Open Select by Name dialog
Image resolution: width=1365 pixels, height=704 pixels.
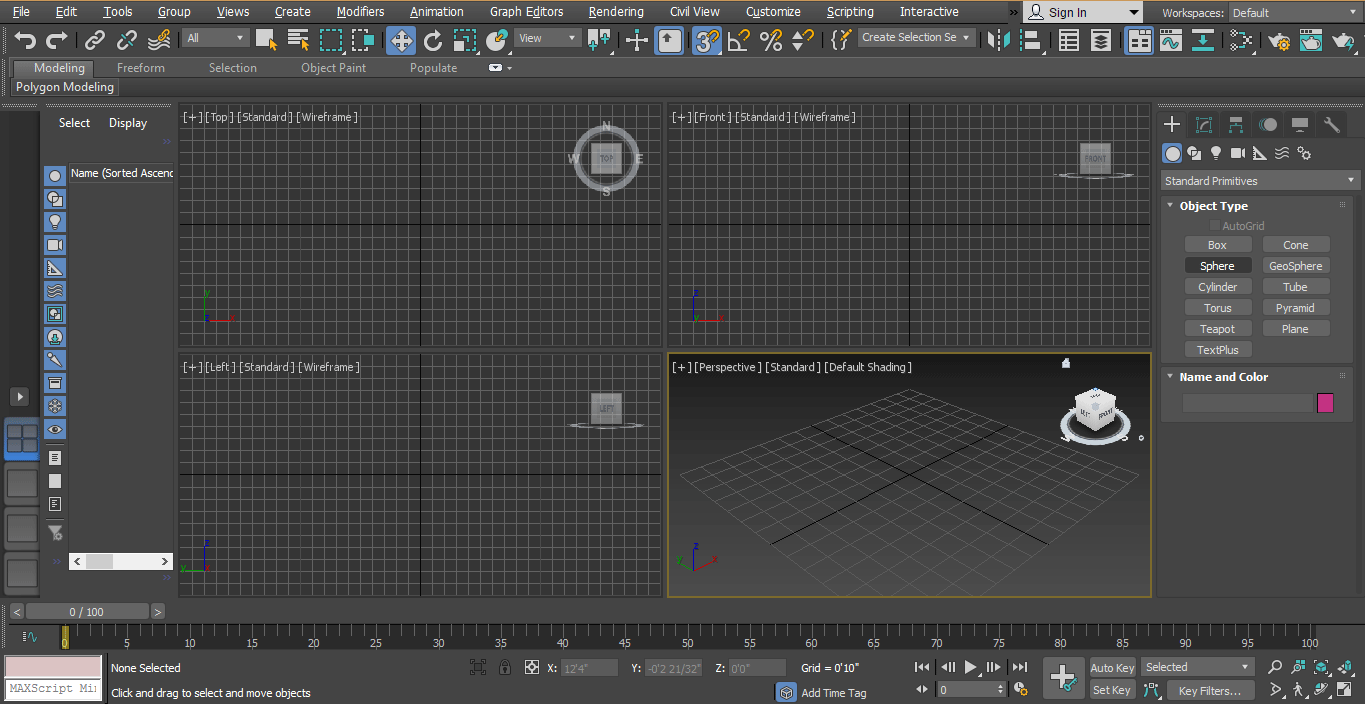tap(297, 37)
